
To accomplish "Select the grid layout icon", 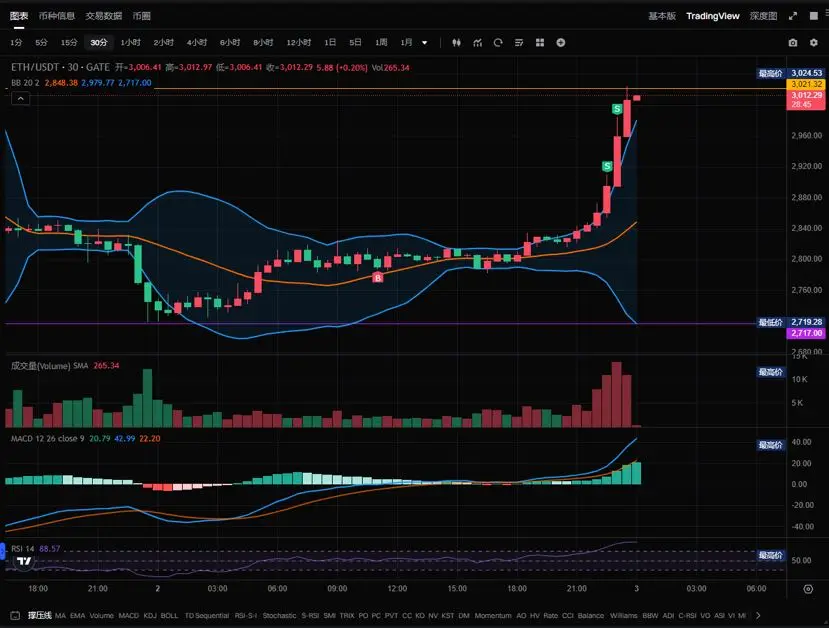I will [x=540, y=43].
